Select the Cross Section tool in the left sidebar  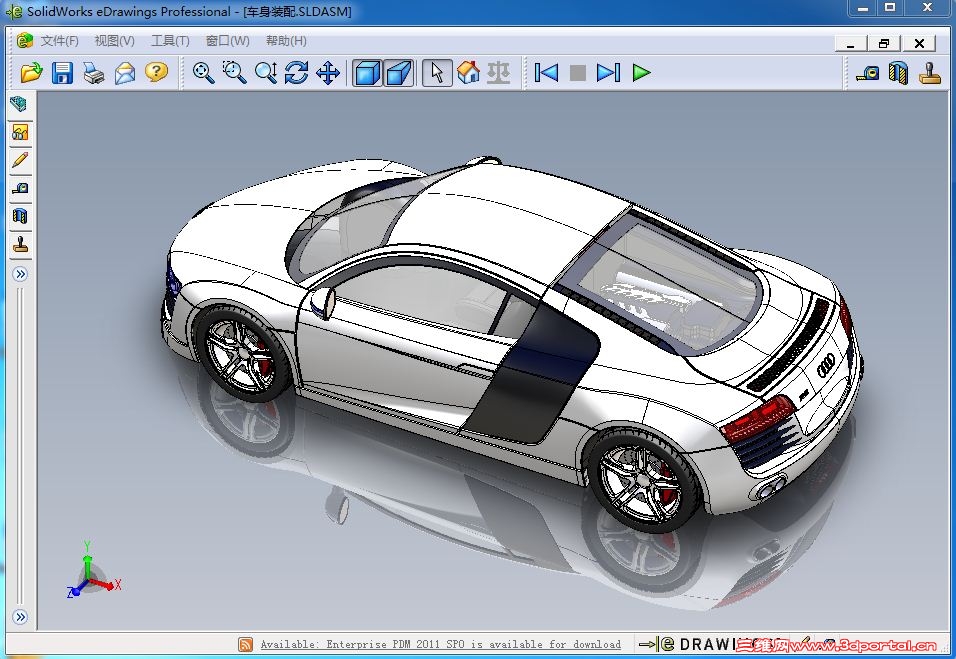pos(20,216)
